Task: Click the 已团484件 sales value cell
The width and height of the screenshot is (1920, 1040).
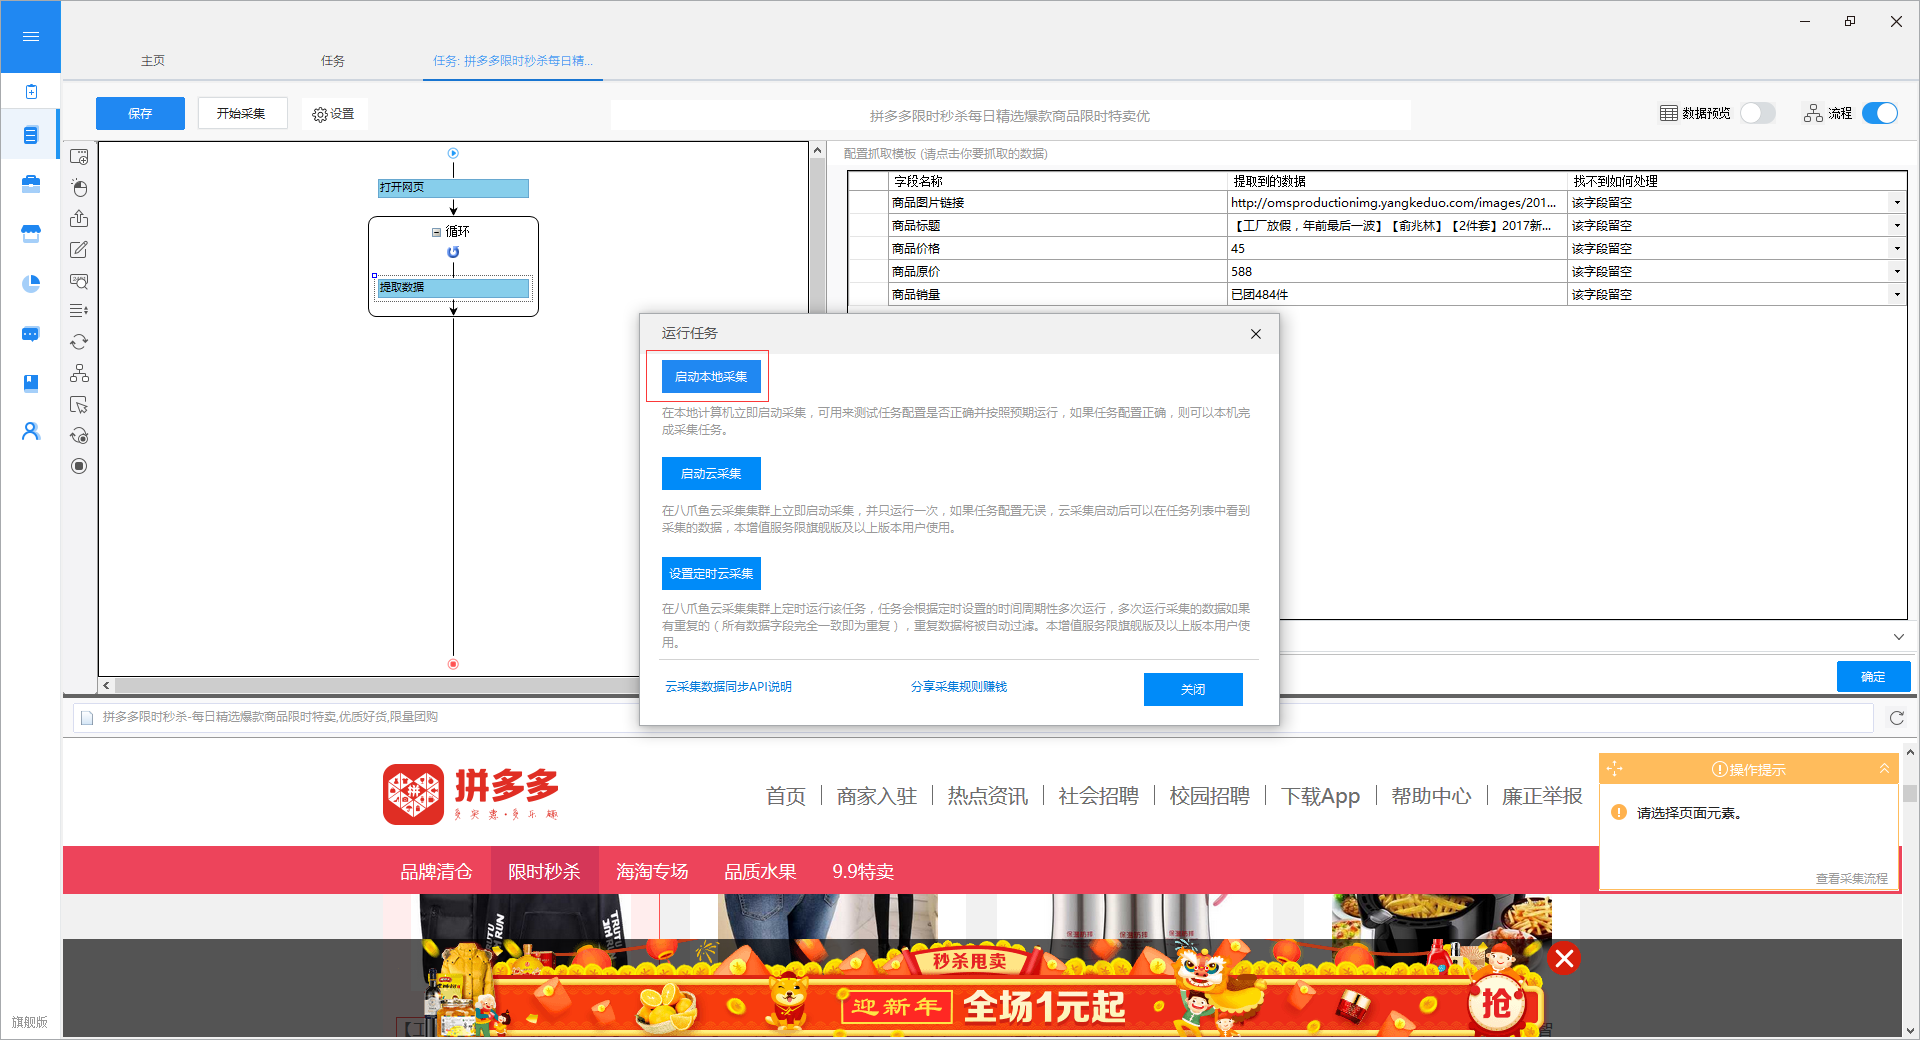Action: (x=1397, y=295)
